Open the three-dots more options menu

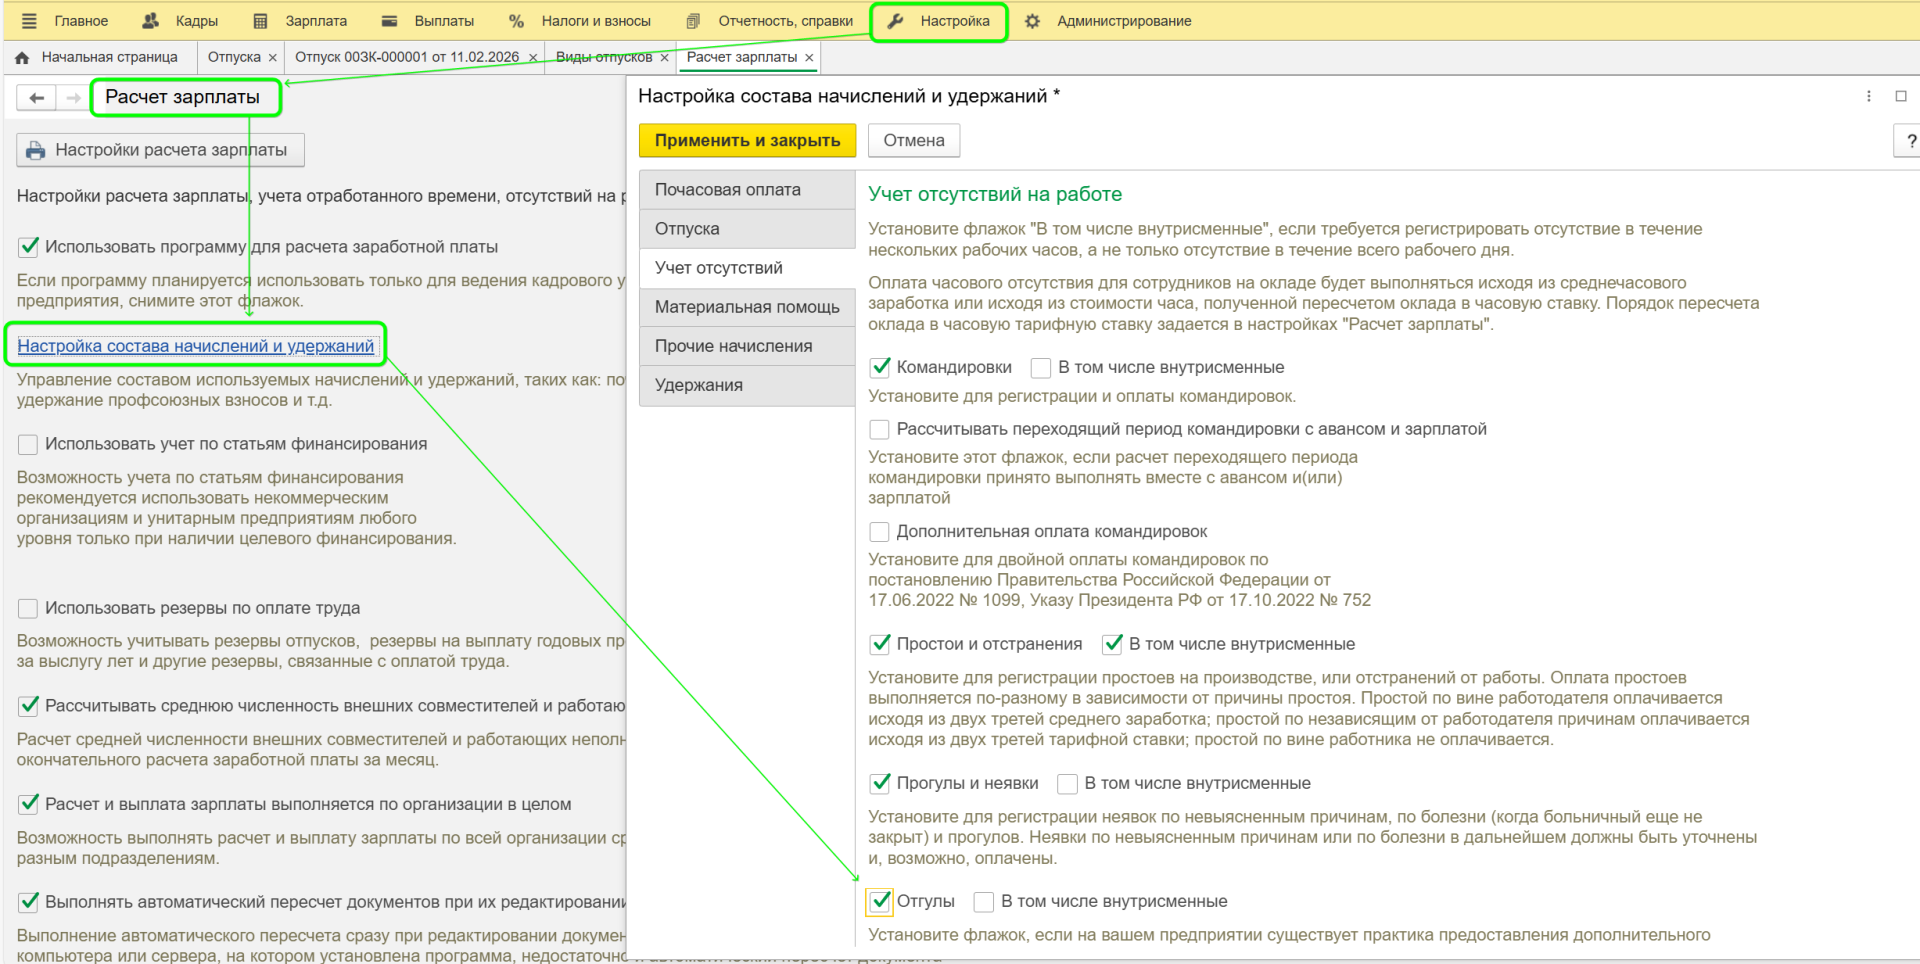click(x=1868, y=97)
